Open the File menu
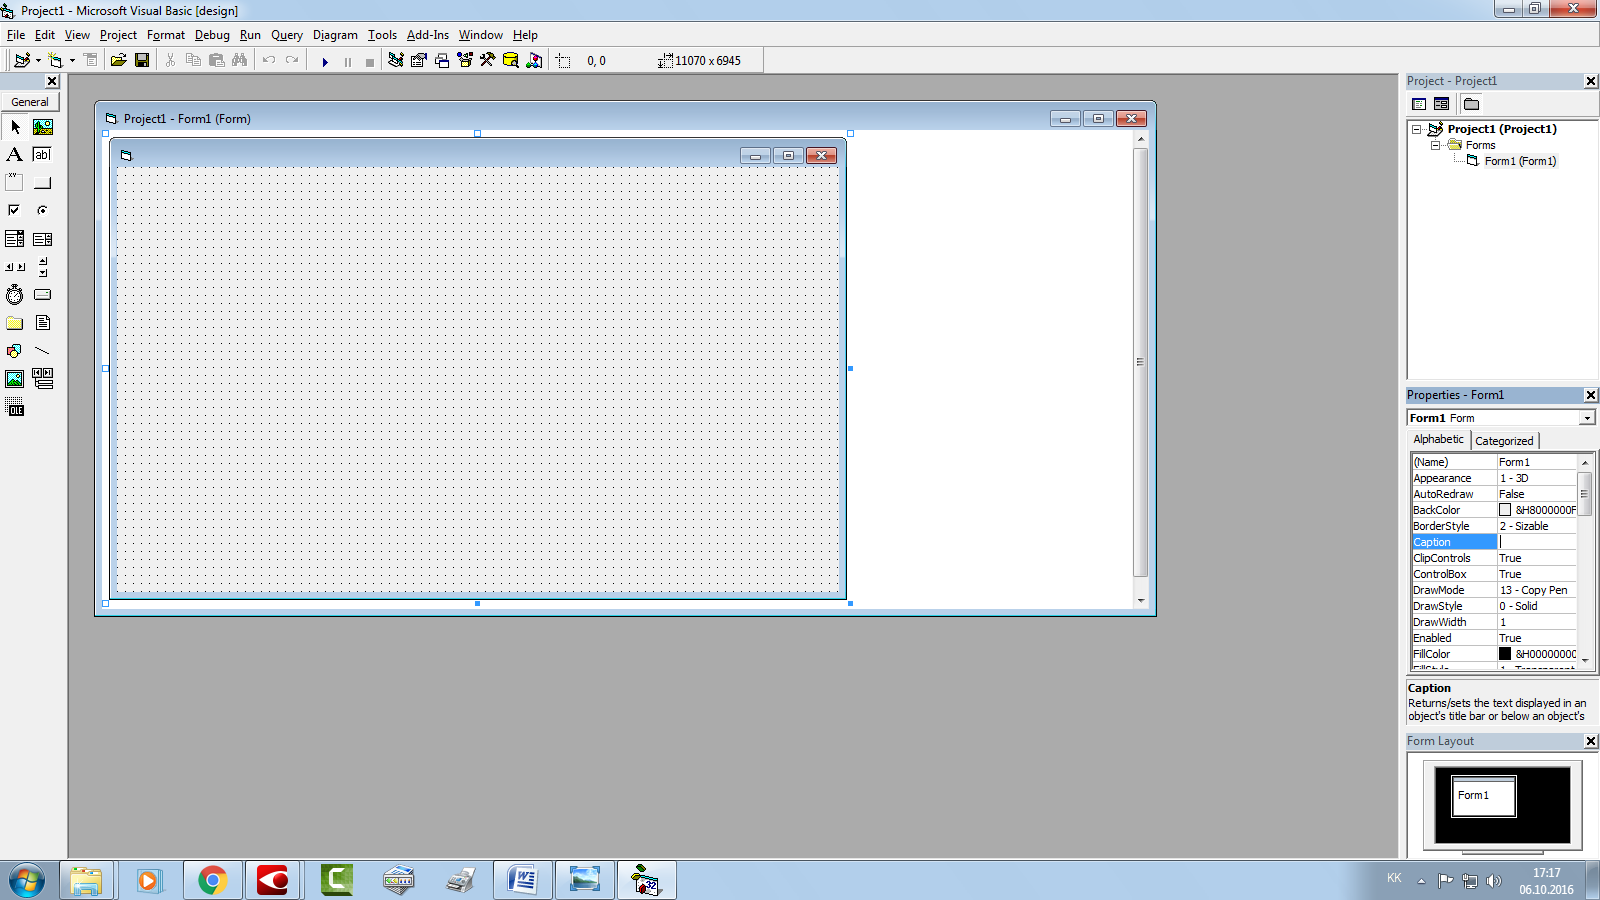Screen dimensions: 1600x900 (16, 35)
